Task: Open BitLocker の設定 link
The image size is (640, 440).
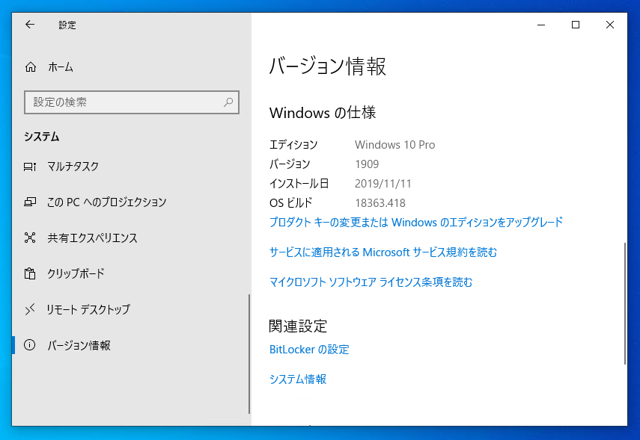Action: click(309, 349)
